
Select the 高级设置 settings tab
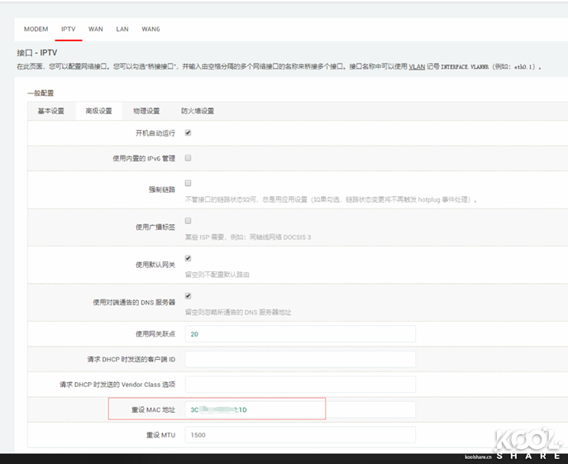(x=99, y=111)
